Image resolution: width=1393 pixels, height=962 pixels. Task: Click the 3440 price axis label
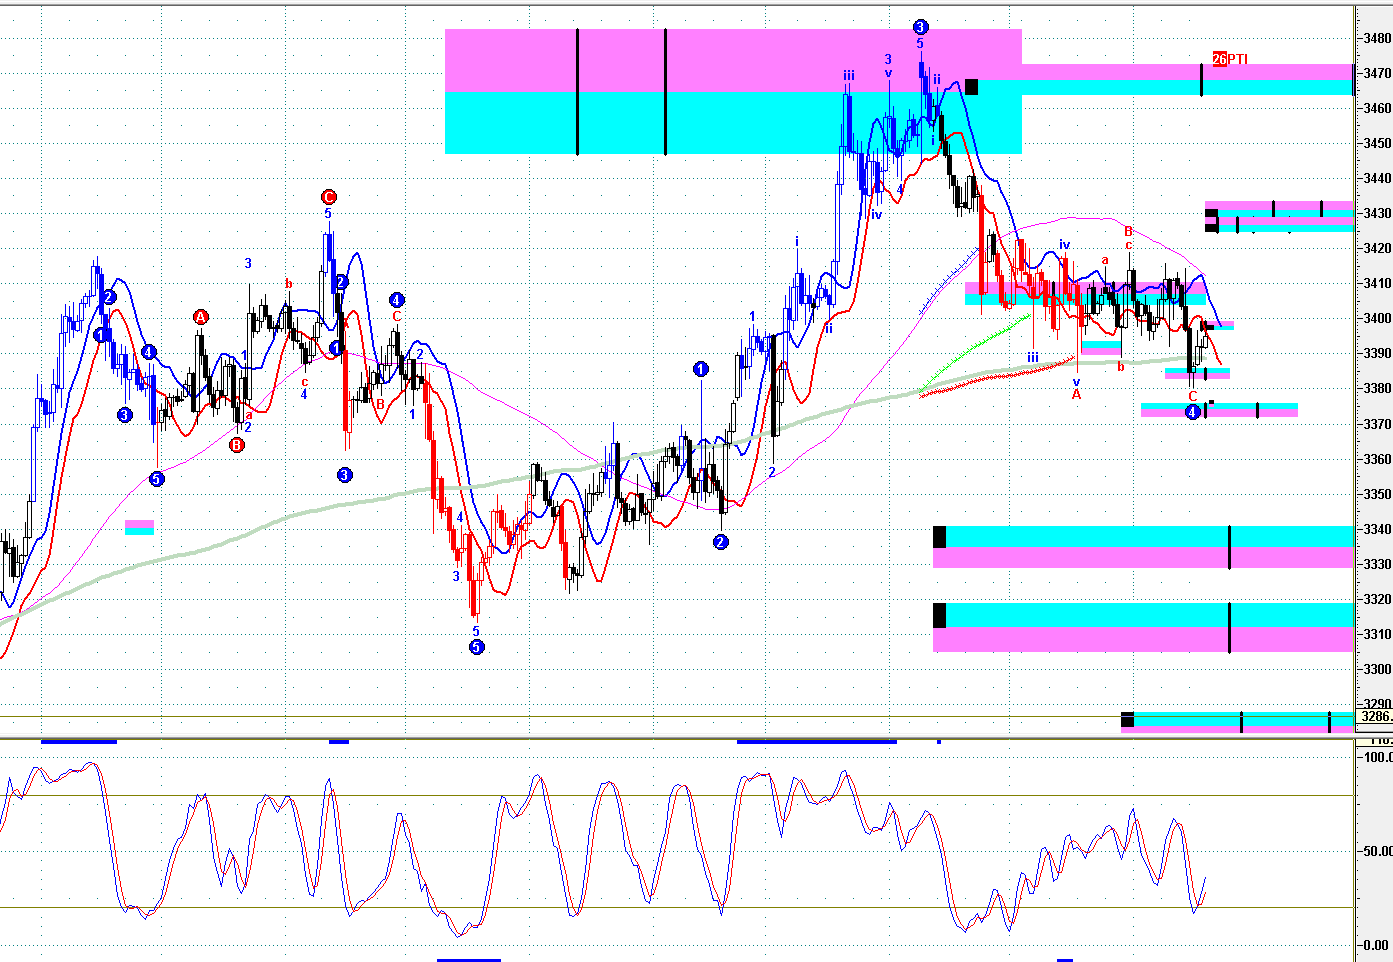pyautogui.click(x=1377, y=178)
